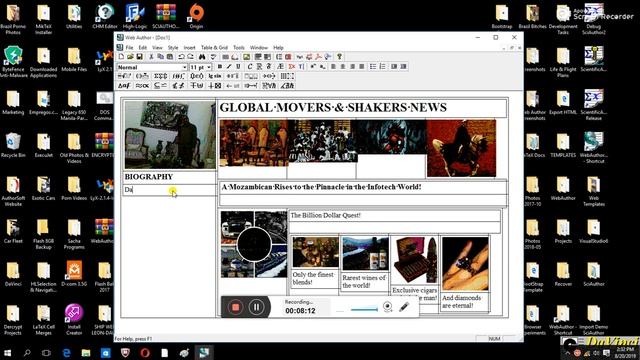Click the Opera browser taskbar icon

coord(145,353)
